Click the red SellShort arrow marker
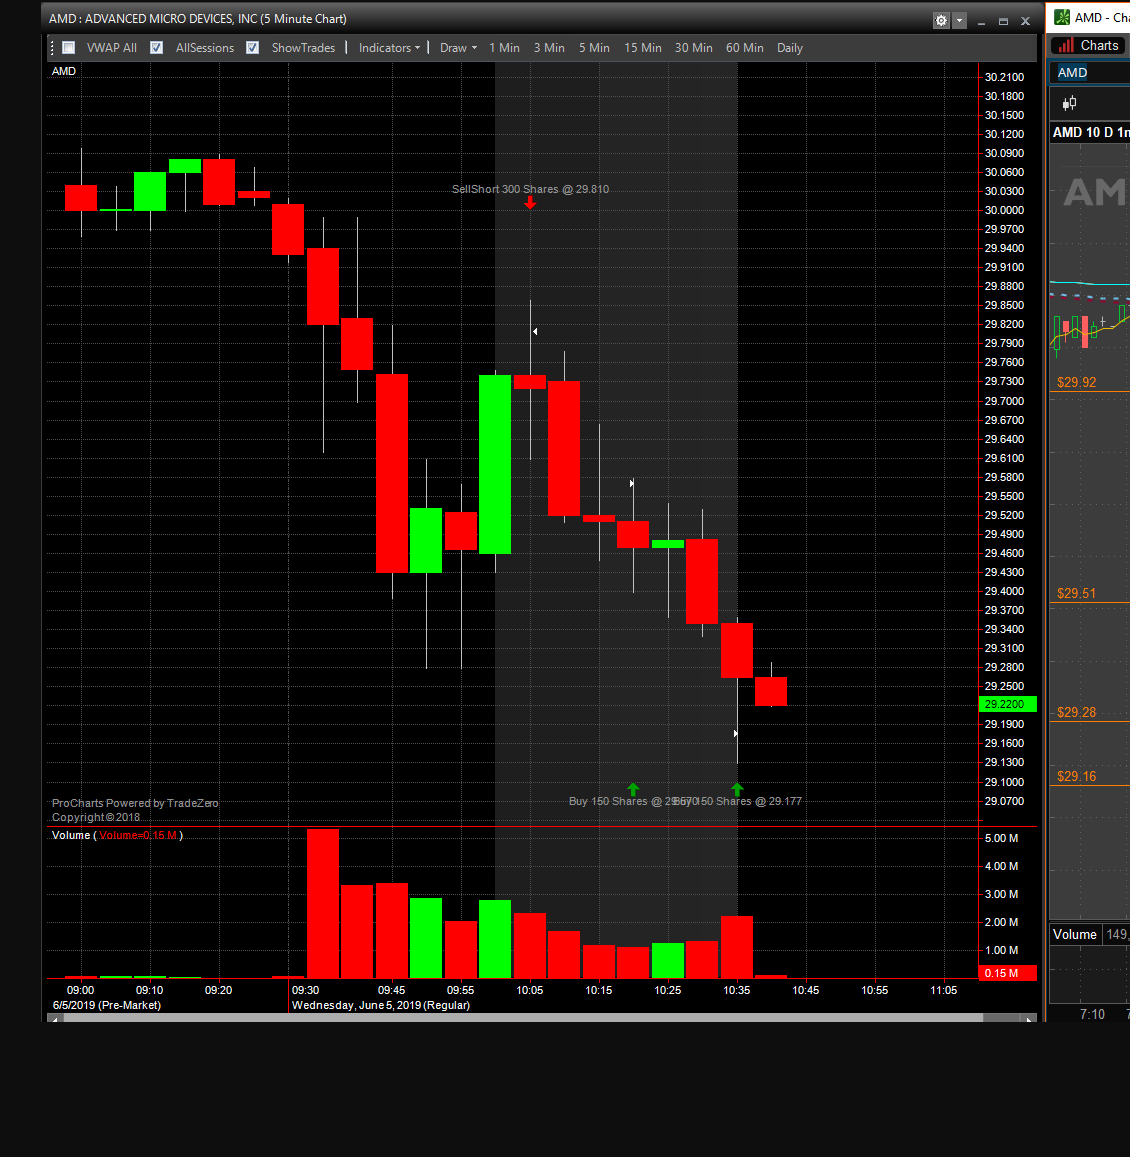Viewport: 1130px width, 1157px height. 530,203
